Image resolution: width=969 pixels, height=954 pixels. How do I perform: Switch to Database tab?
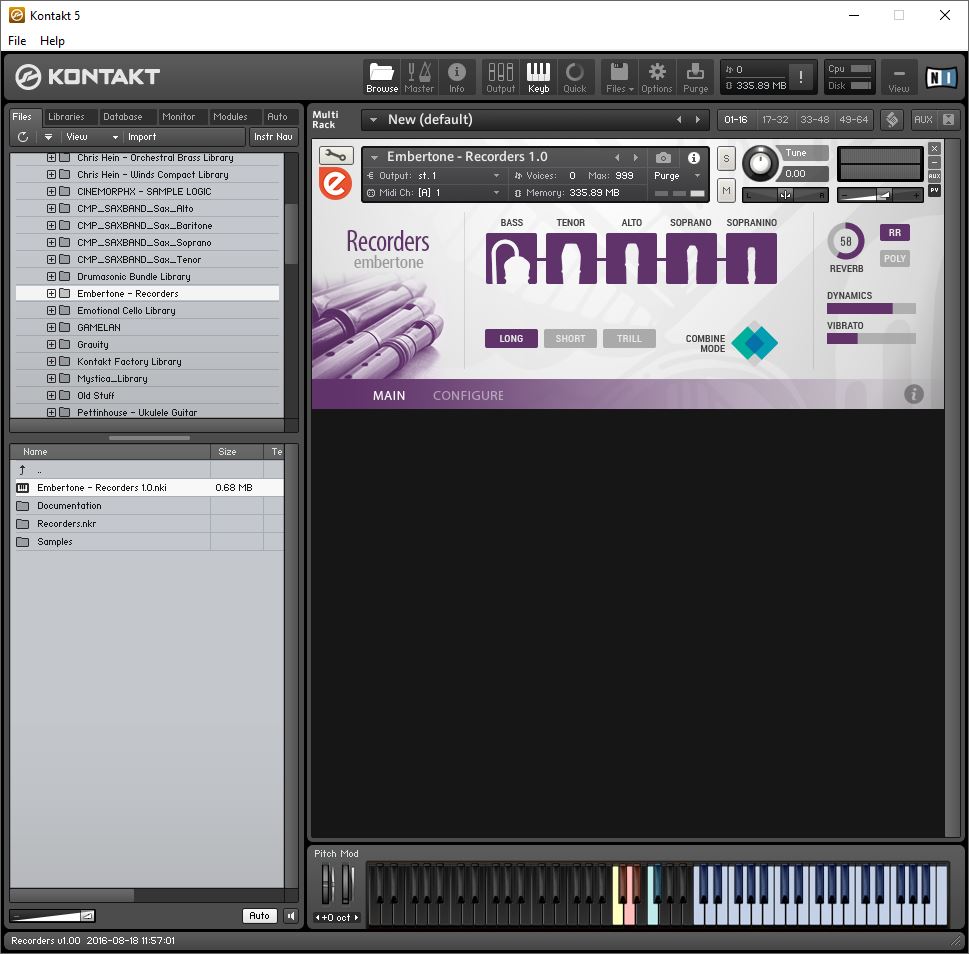tap(122, 117)
